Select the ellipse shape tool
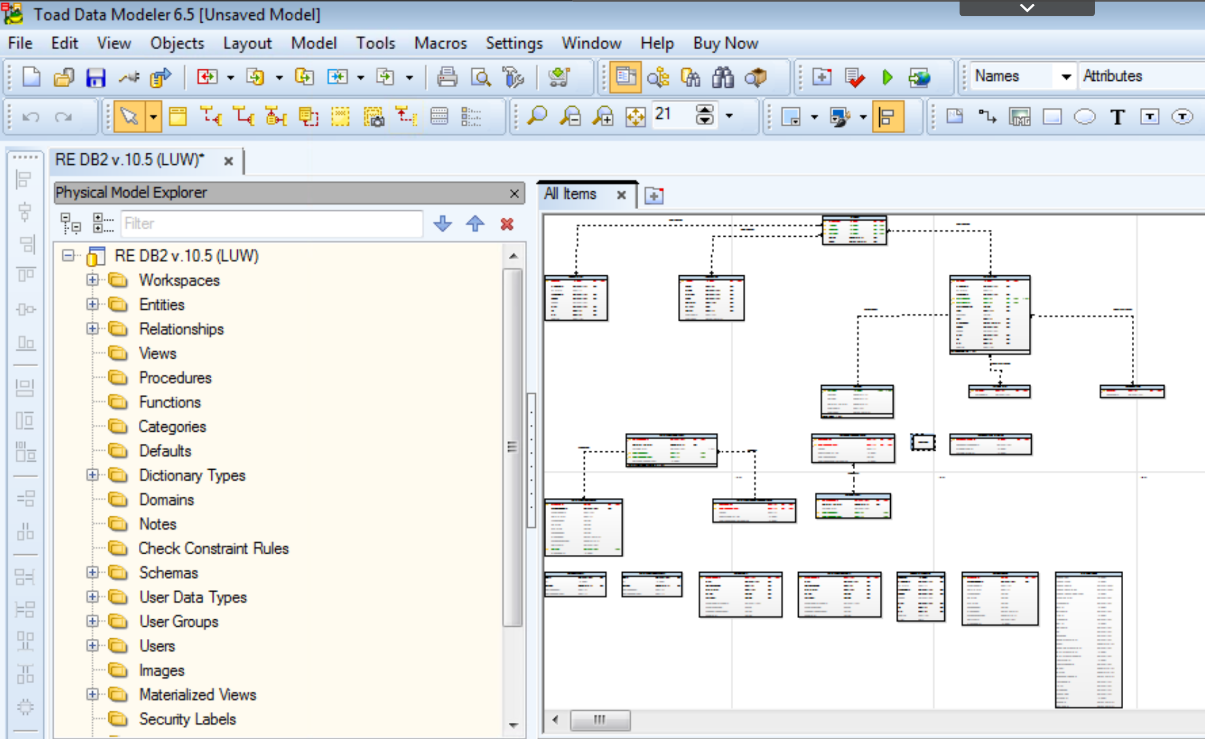1205x739 pixels. [1085, 117]
